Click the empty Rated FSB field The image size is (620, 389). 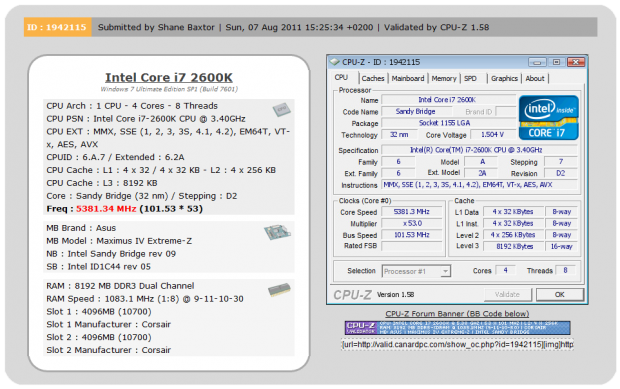pos(412,246)
